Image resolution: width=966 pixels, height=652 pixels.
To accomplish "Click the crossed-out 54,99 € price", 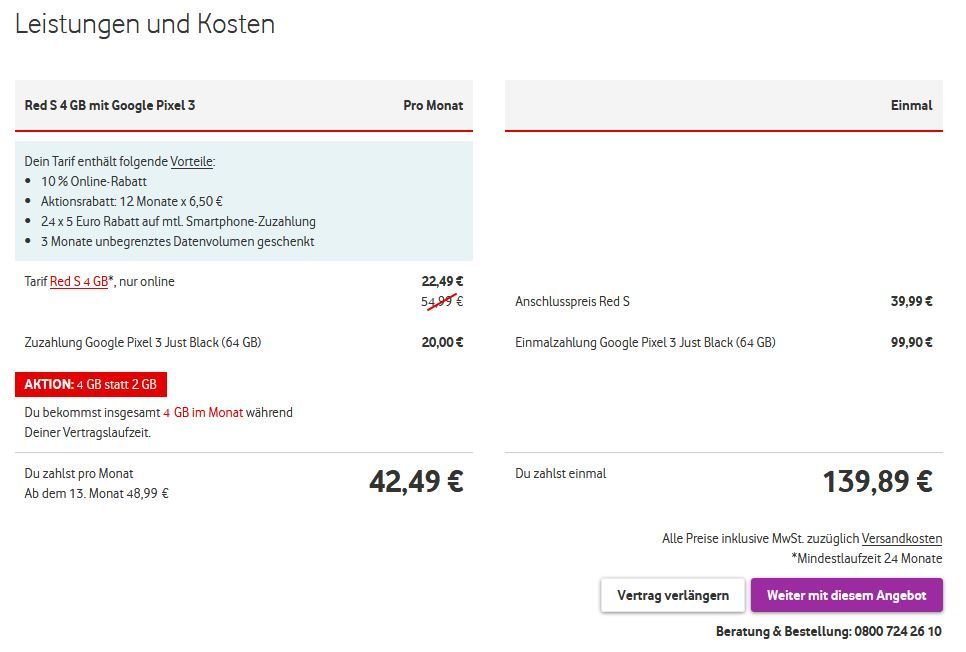I will coord(442,301).
